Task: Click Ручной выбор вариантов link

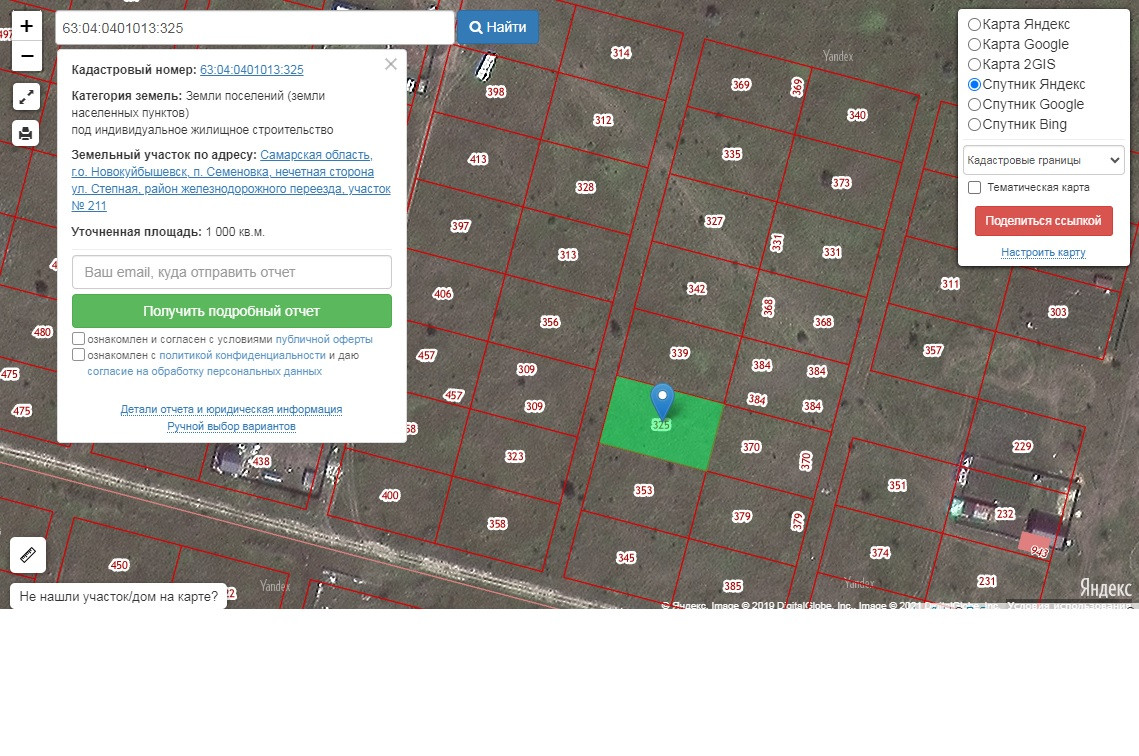Action: (x=231, y=426)
